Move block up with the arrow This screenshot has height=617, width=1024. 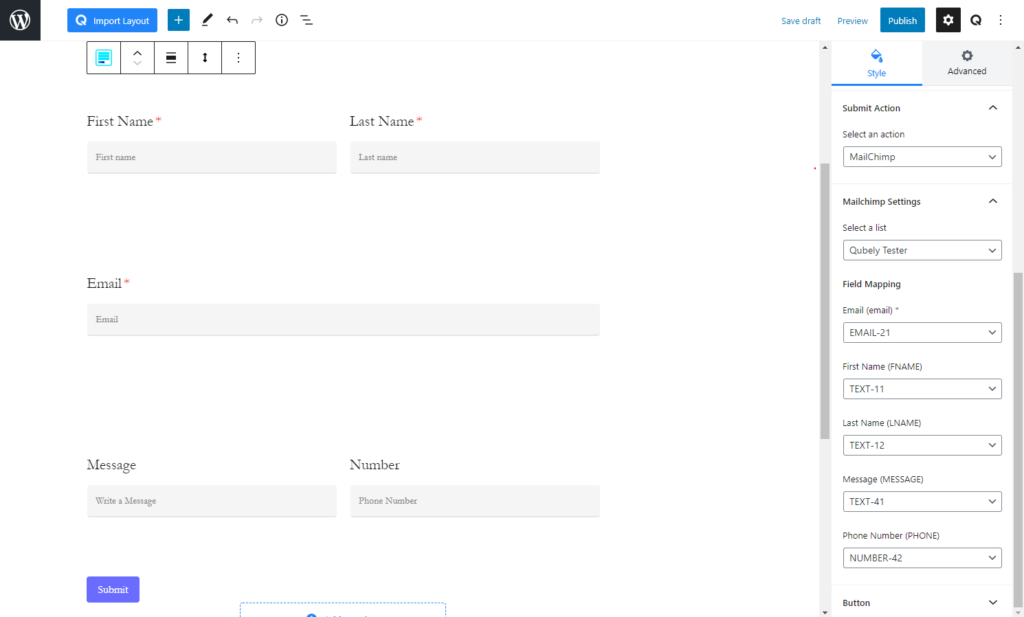click(x=137, y=53)
